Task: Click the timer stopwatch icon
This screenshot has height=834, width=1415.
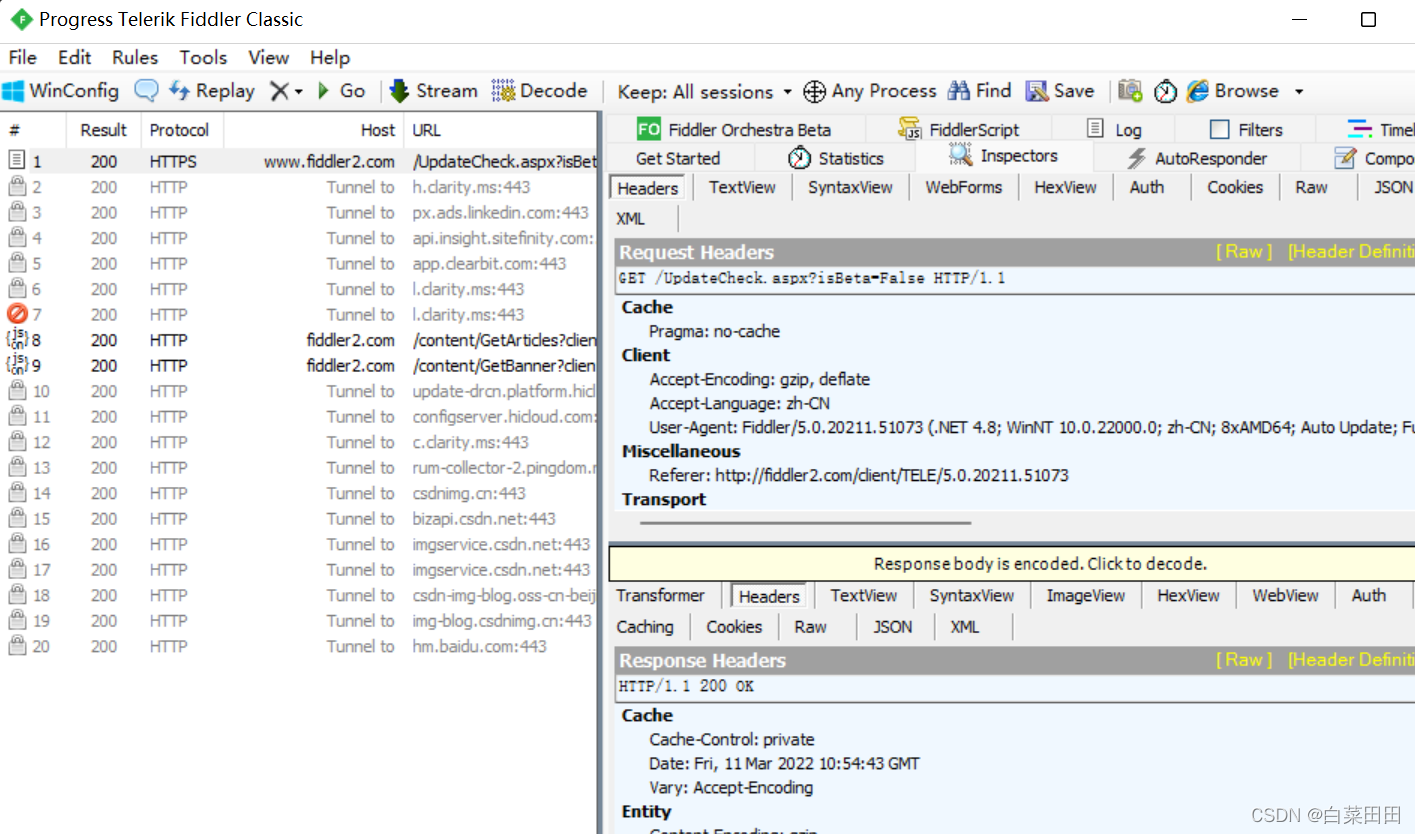Action: pos(1166,91)
